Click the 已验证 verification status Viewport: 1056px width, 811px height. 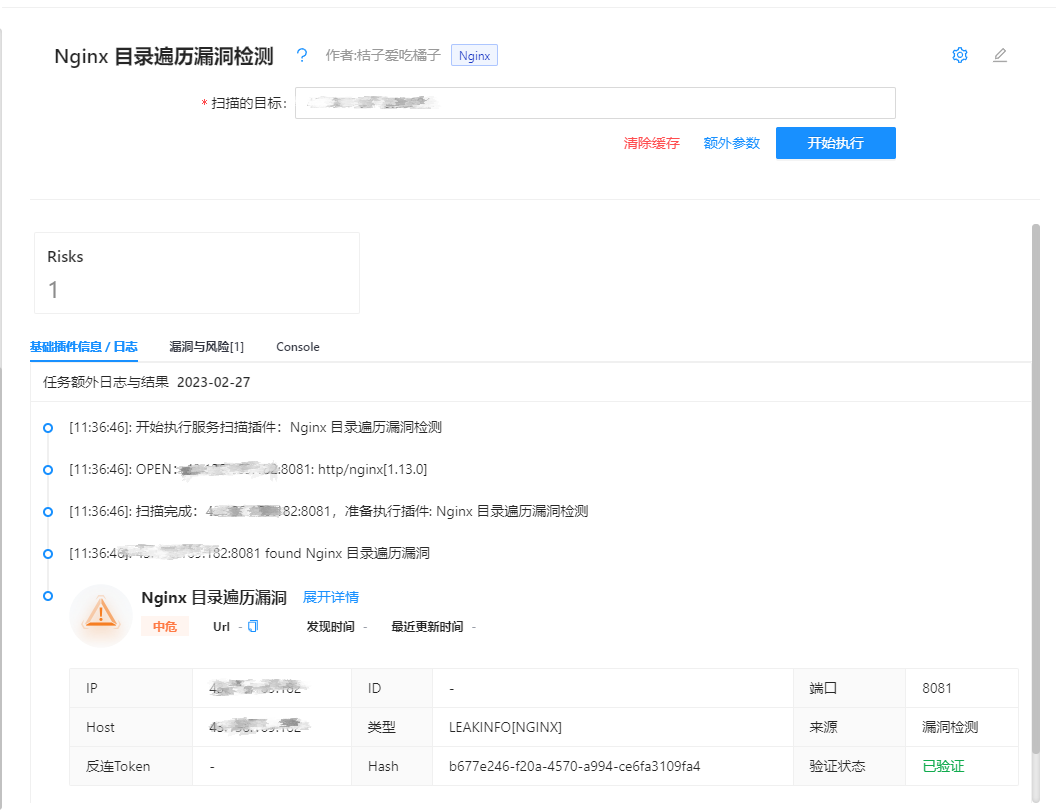pyautogui.click(x=943, y=767)
